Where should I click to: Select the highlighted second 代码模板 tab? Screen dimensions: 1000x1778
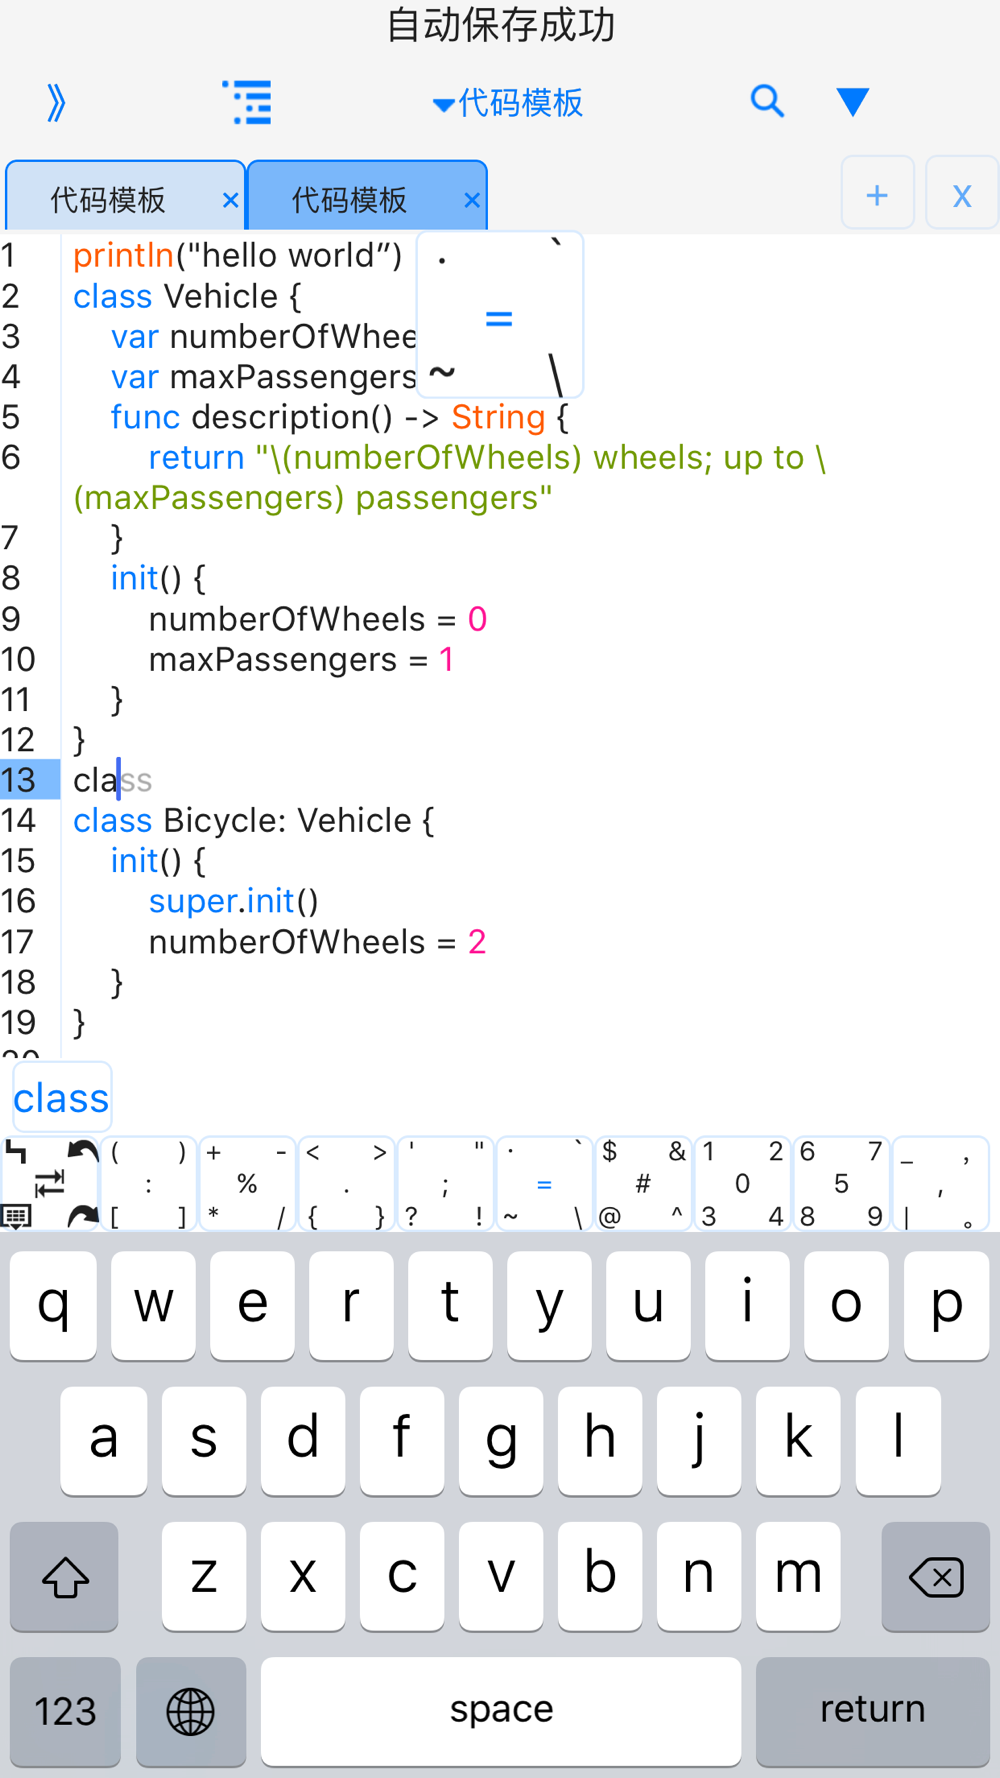point(349,200)
